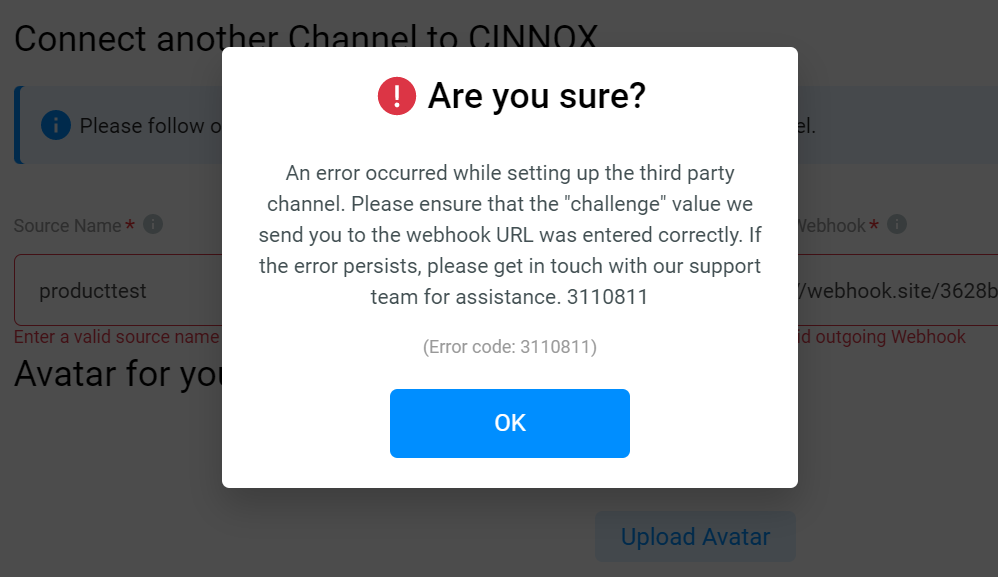Image resolution: width=998 pixels, height=577 pixels.
Task: Click the red exclamation warning icon
Action: coord(397,96)
